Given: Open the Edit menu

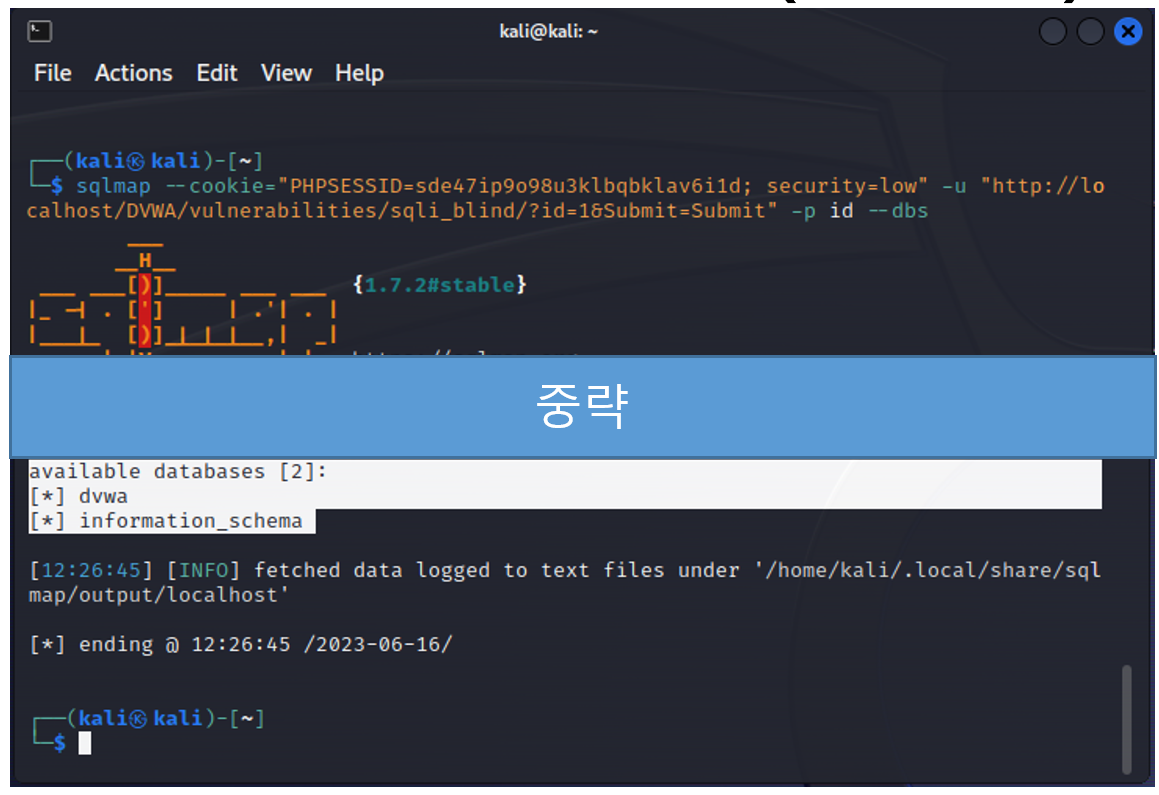Looking at the screenshot, I should pos(217,73).
